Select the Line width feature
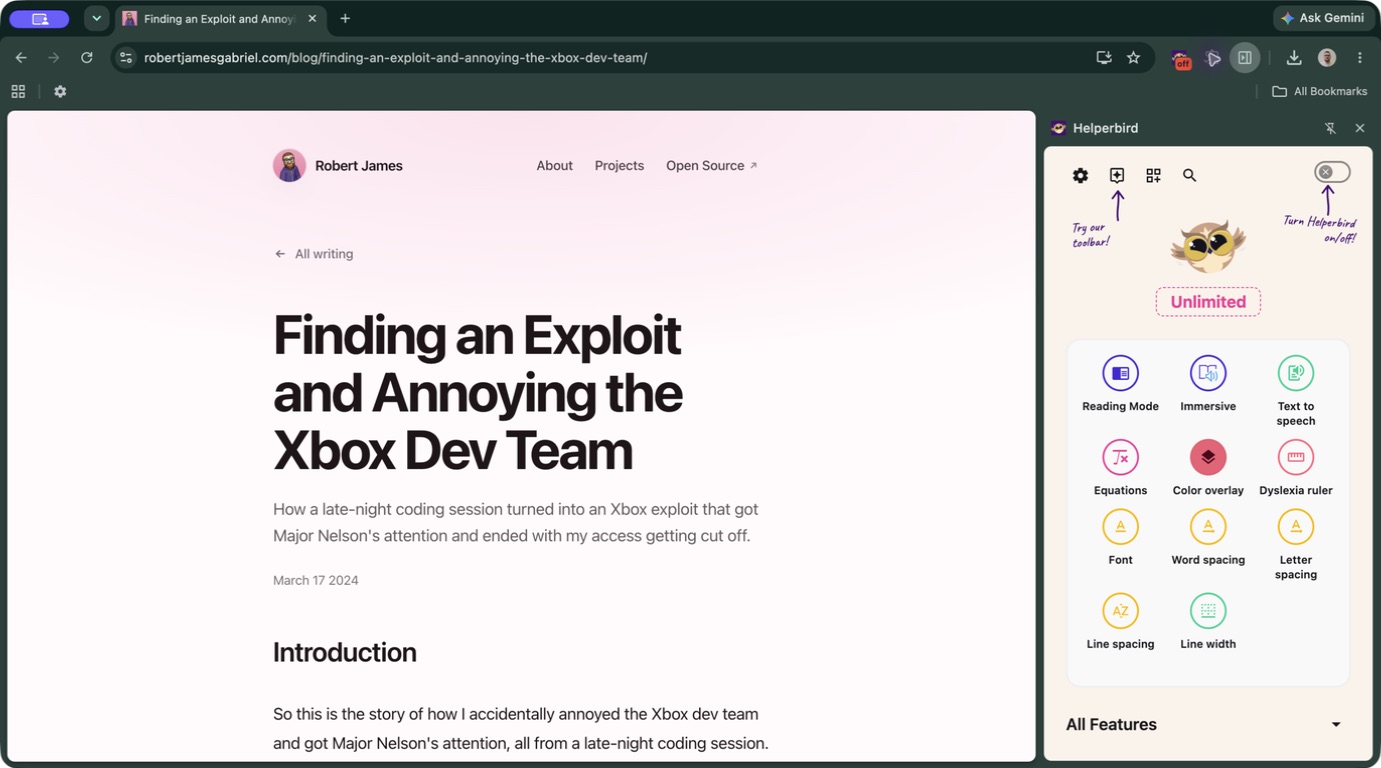This screenshot has height=768, width=1381. (x=1208, y=611)
